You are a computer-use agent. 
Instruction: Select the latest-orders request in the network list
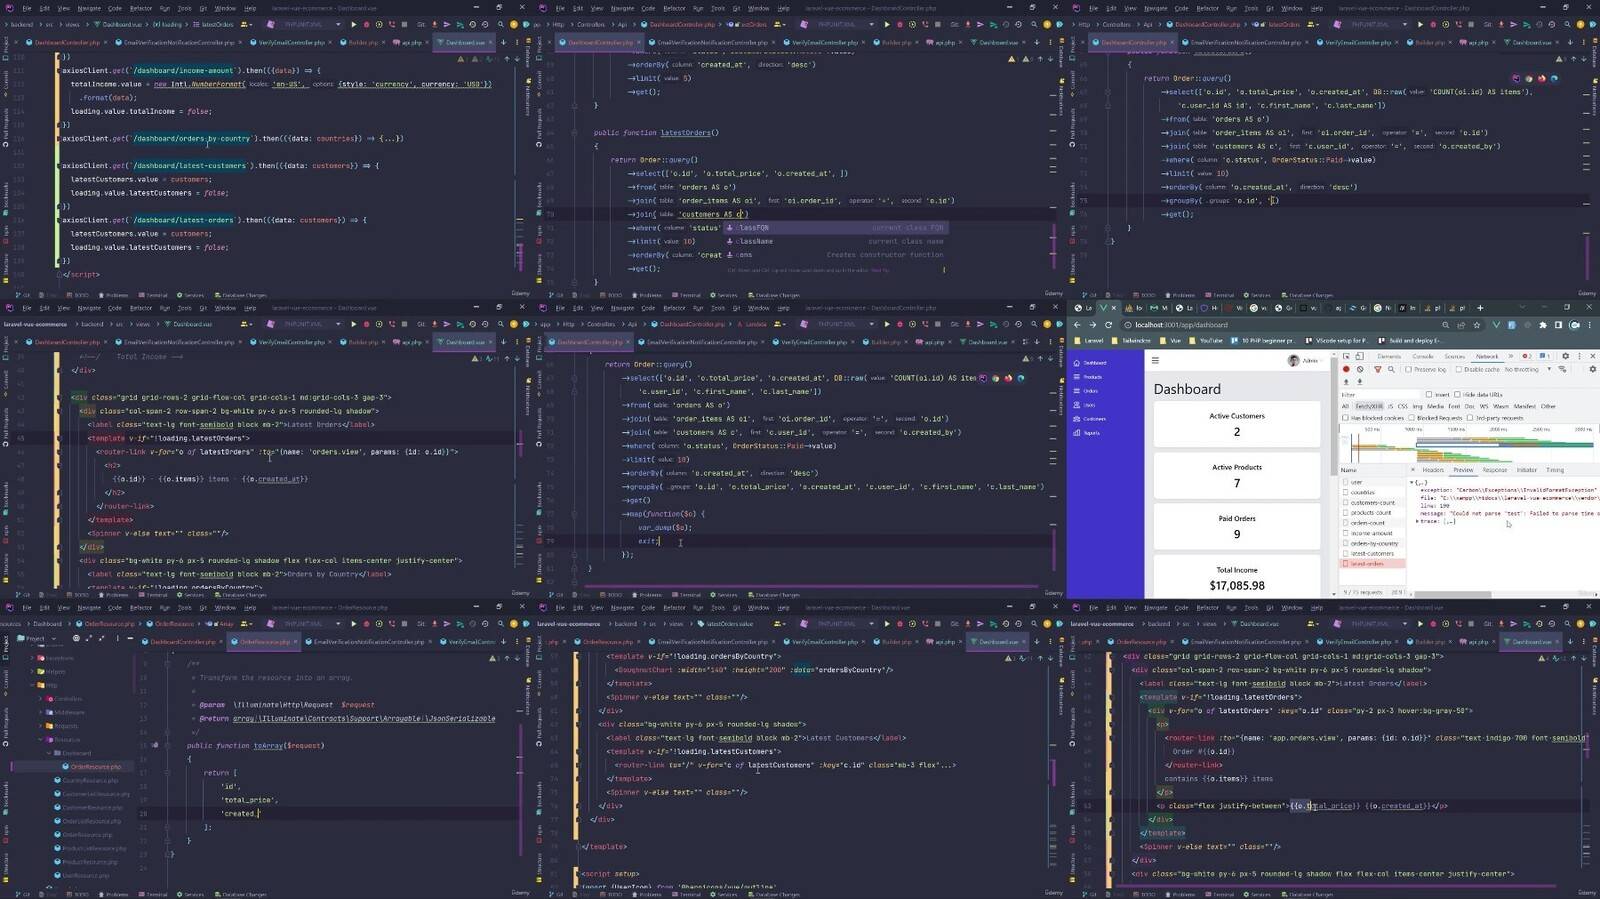1373,564
